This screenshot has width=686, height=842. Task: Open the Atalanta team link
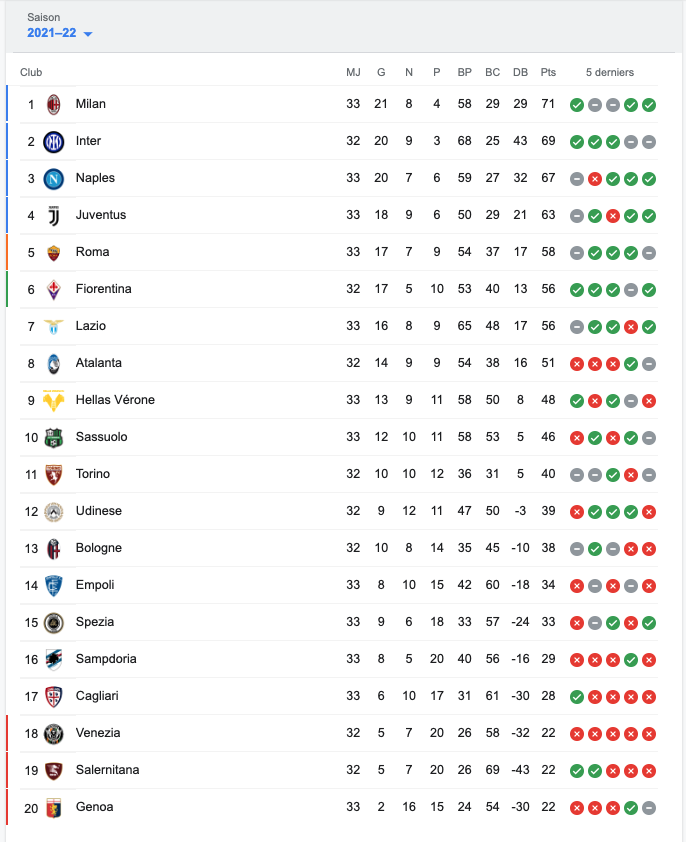point(98,363)
